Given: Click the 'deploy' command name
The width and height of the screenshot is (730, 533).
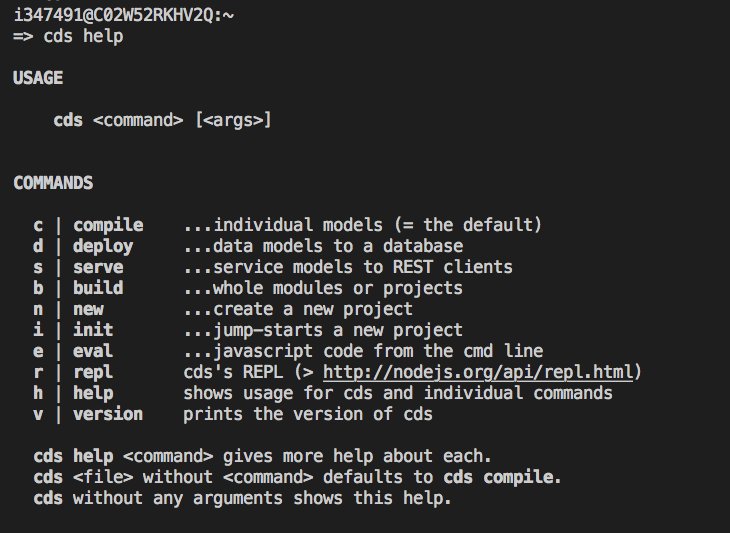Looking at the screenshot, I should pos(103,247).
